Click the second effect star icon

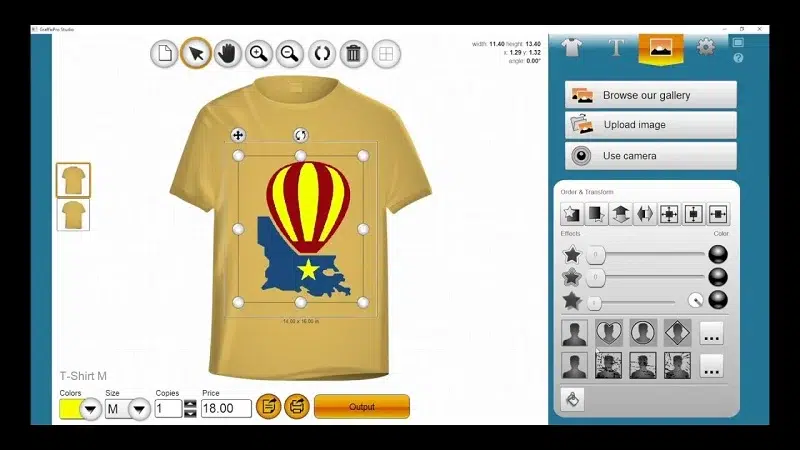(x=572, y=277)
